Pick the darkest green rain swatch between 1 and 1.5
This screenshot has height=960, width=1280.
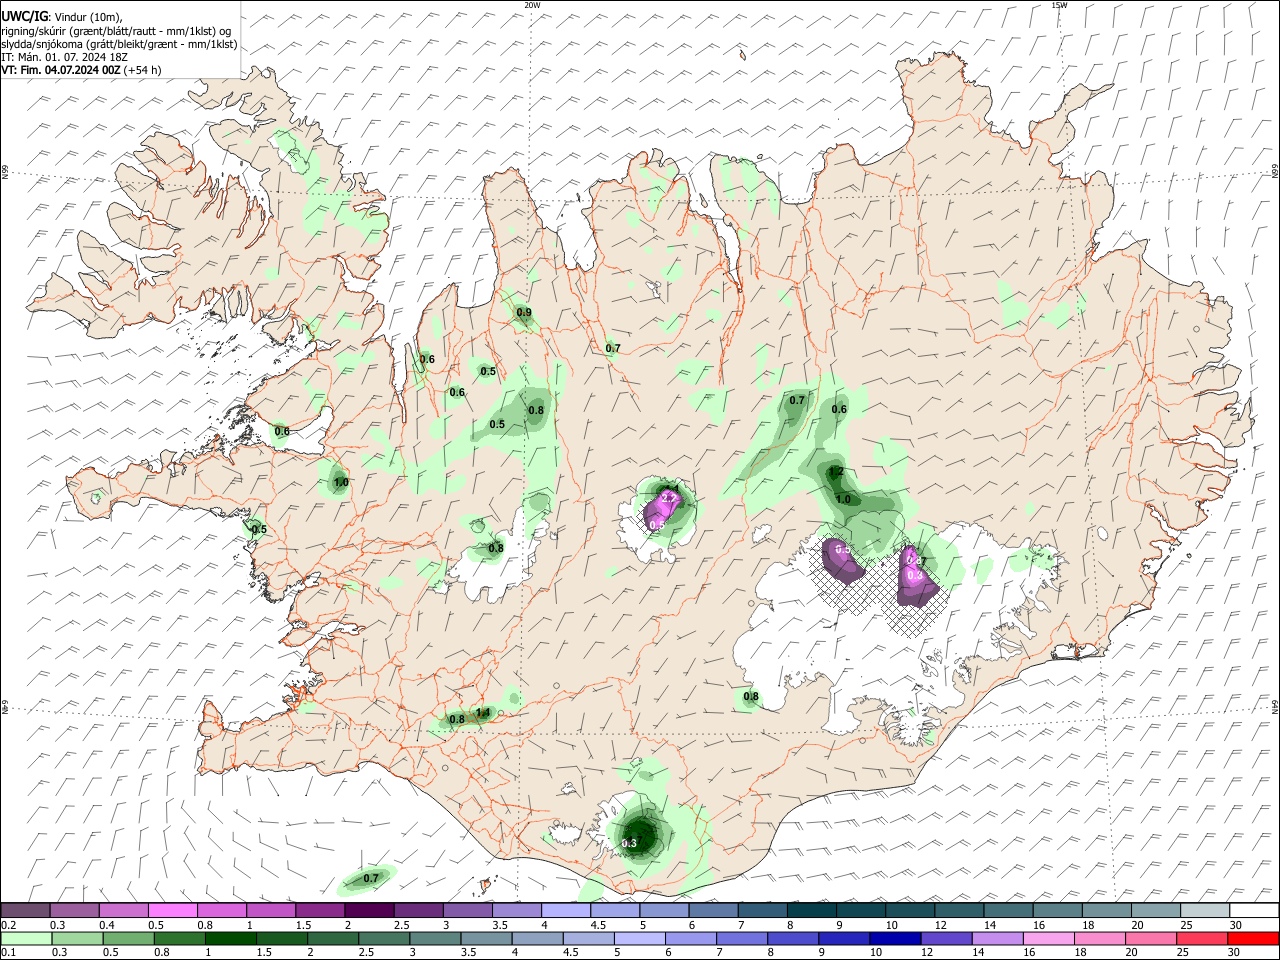coord(232,938)
